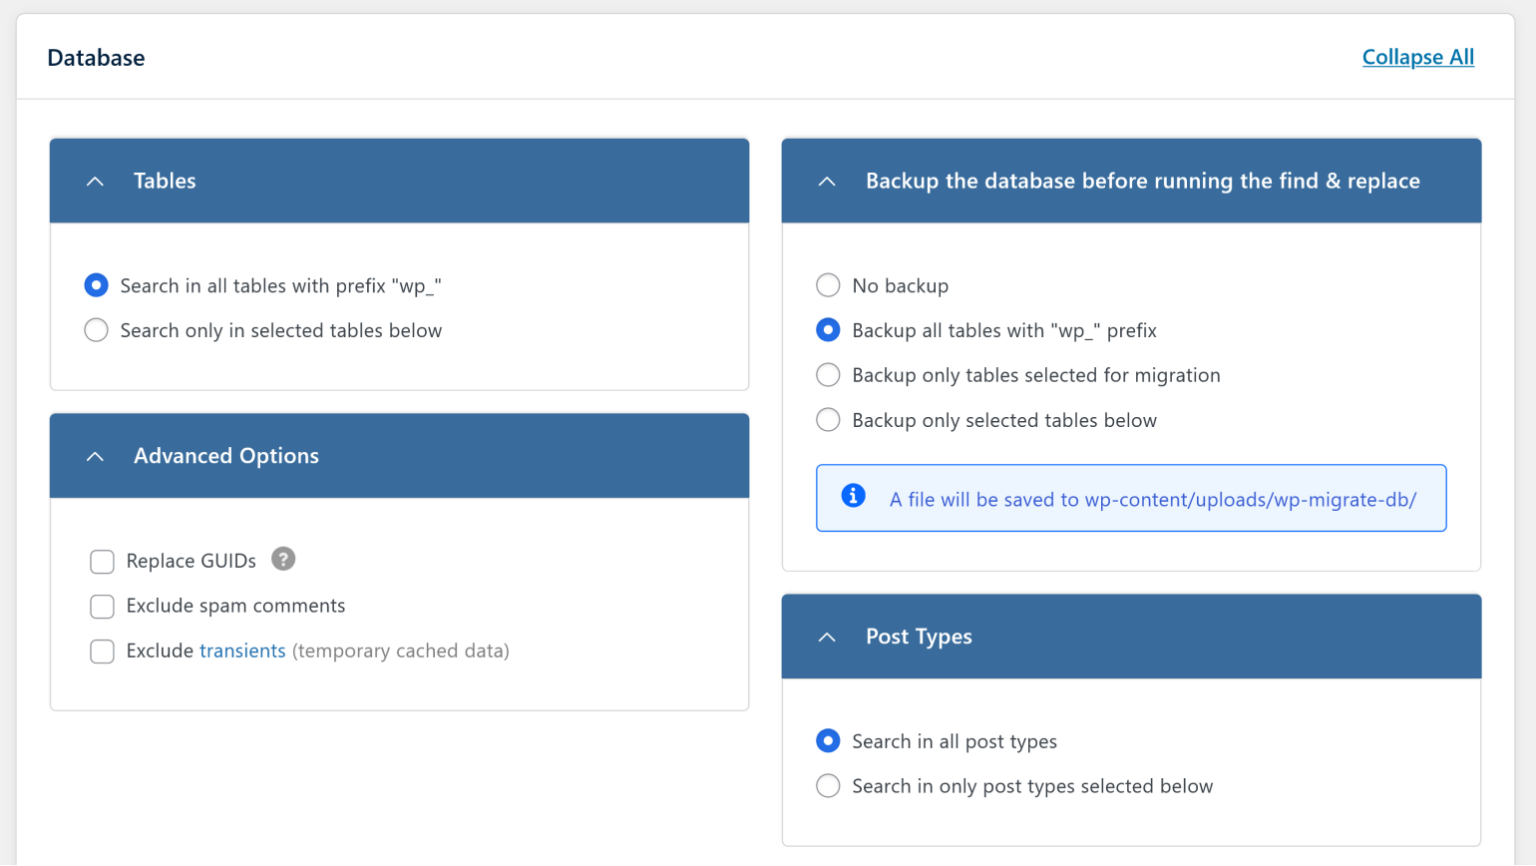
Task: Click the Database section title
Action: pos(96,58)
